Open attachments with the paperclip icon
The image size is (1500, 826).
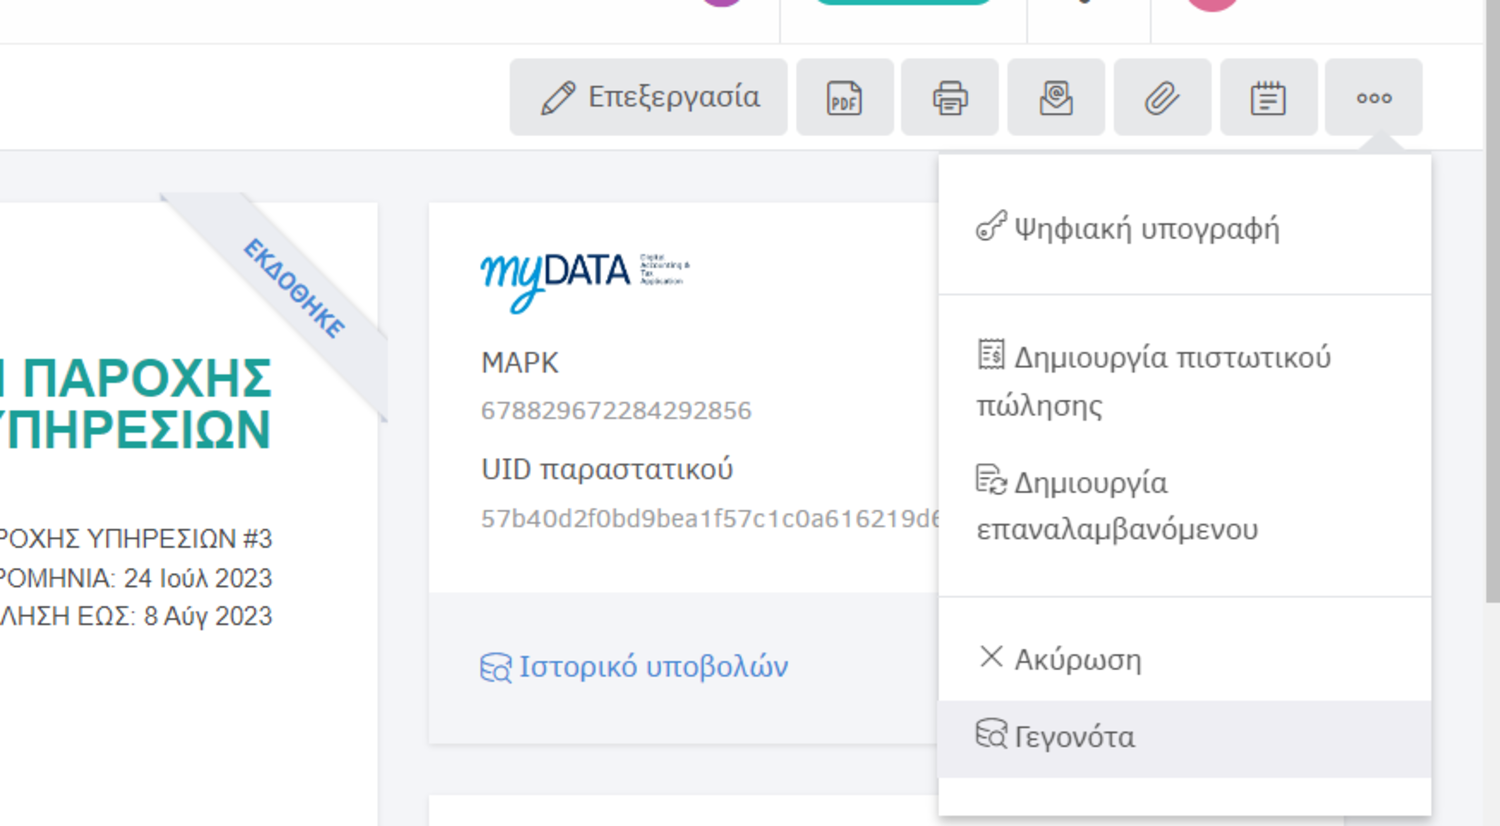[1162, 97]
